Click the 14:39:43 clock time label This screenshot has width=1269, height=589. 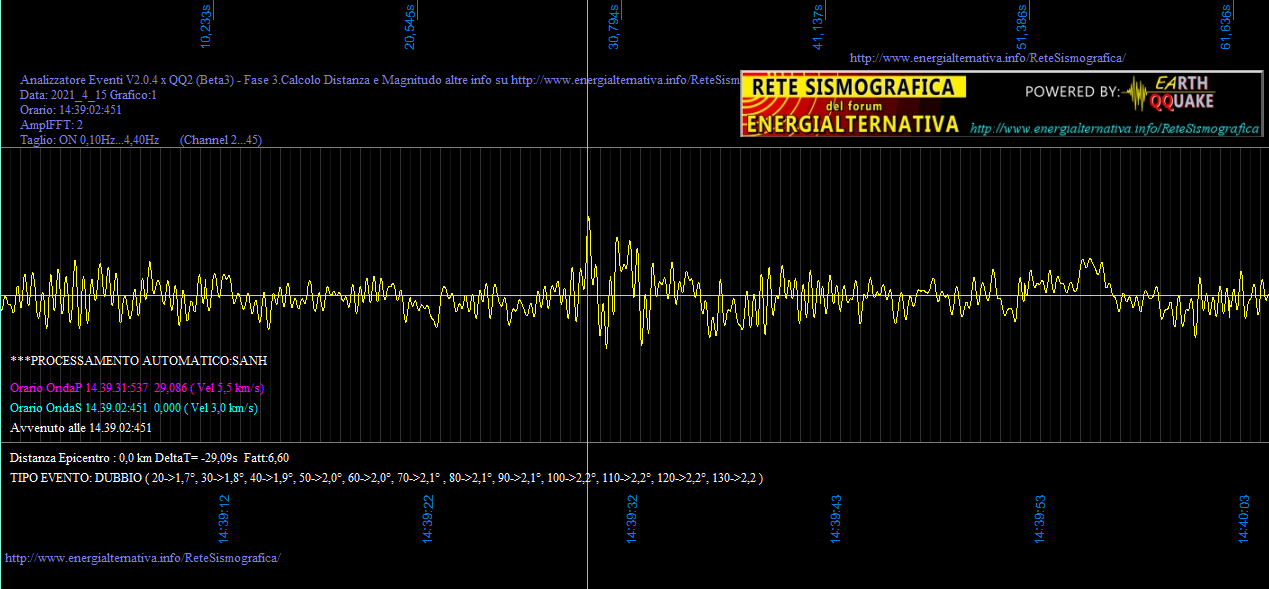[837, 518]
